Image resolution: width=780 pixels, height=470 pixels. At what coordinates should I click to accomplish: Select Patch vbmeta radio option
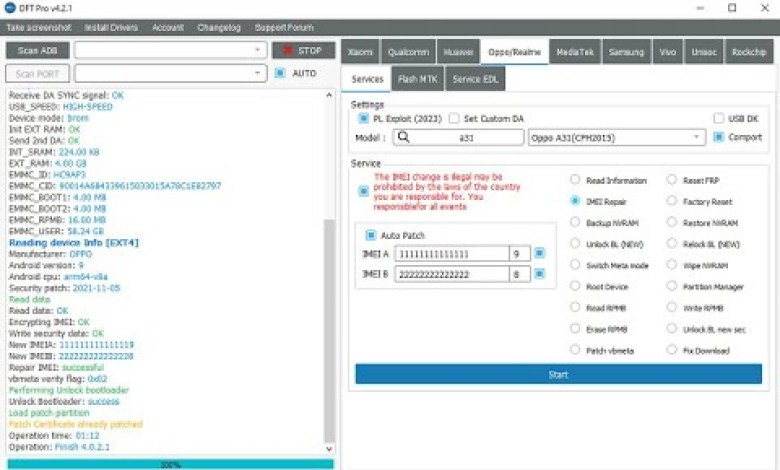(x=575, y=350)
